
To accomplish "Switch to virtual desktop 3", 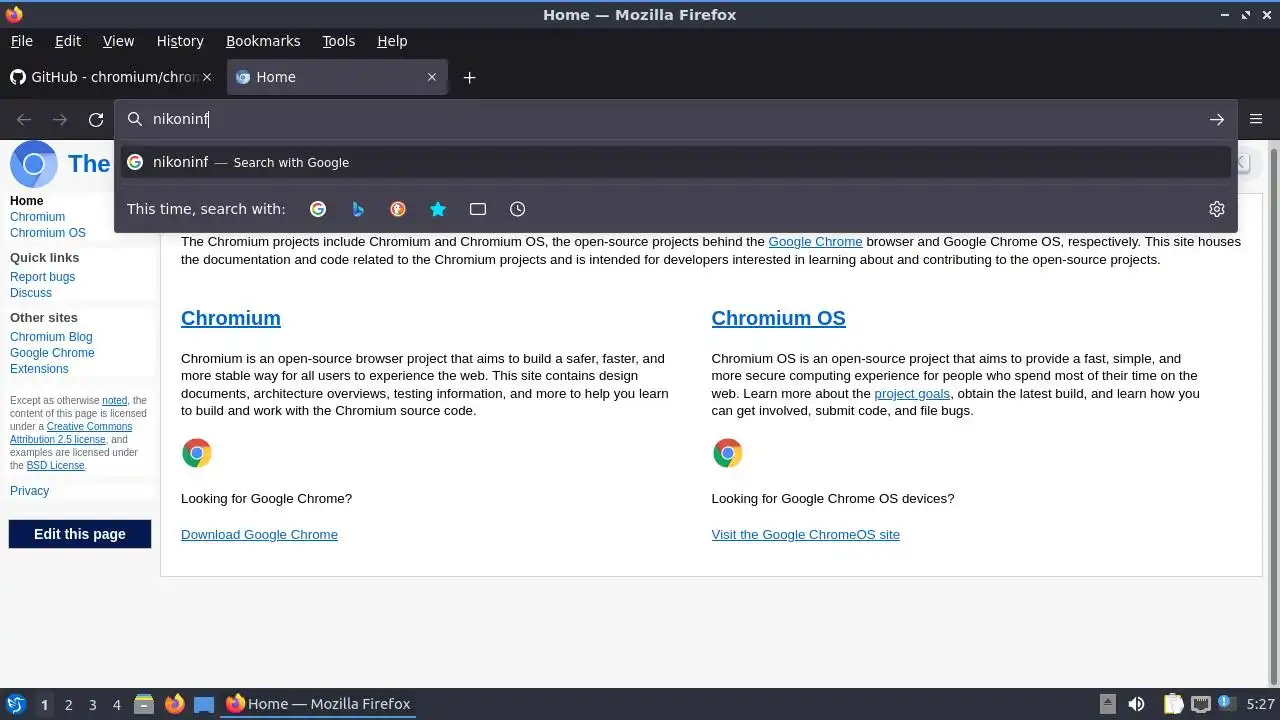I will (92, 704).
